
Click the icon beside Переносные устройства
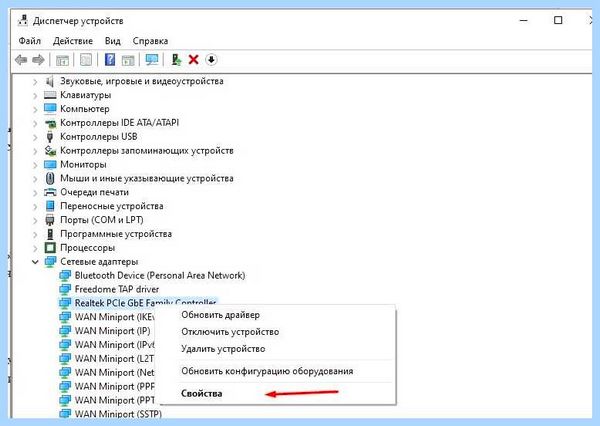pyautogui.click(x=50, y=206)
